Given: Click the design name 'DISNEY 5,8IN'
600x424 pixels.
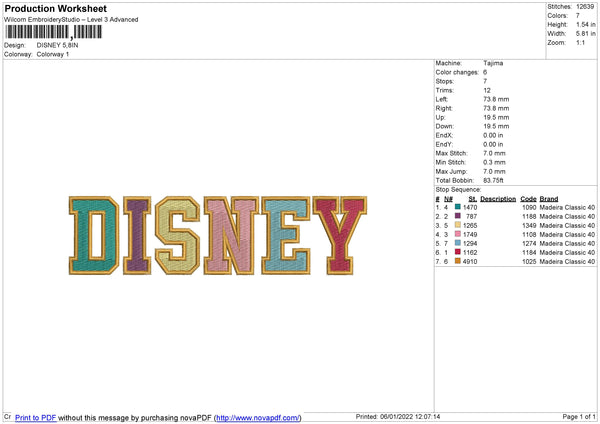Looking at the screenshot, I should point(57,45).
